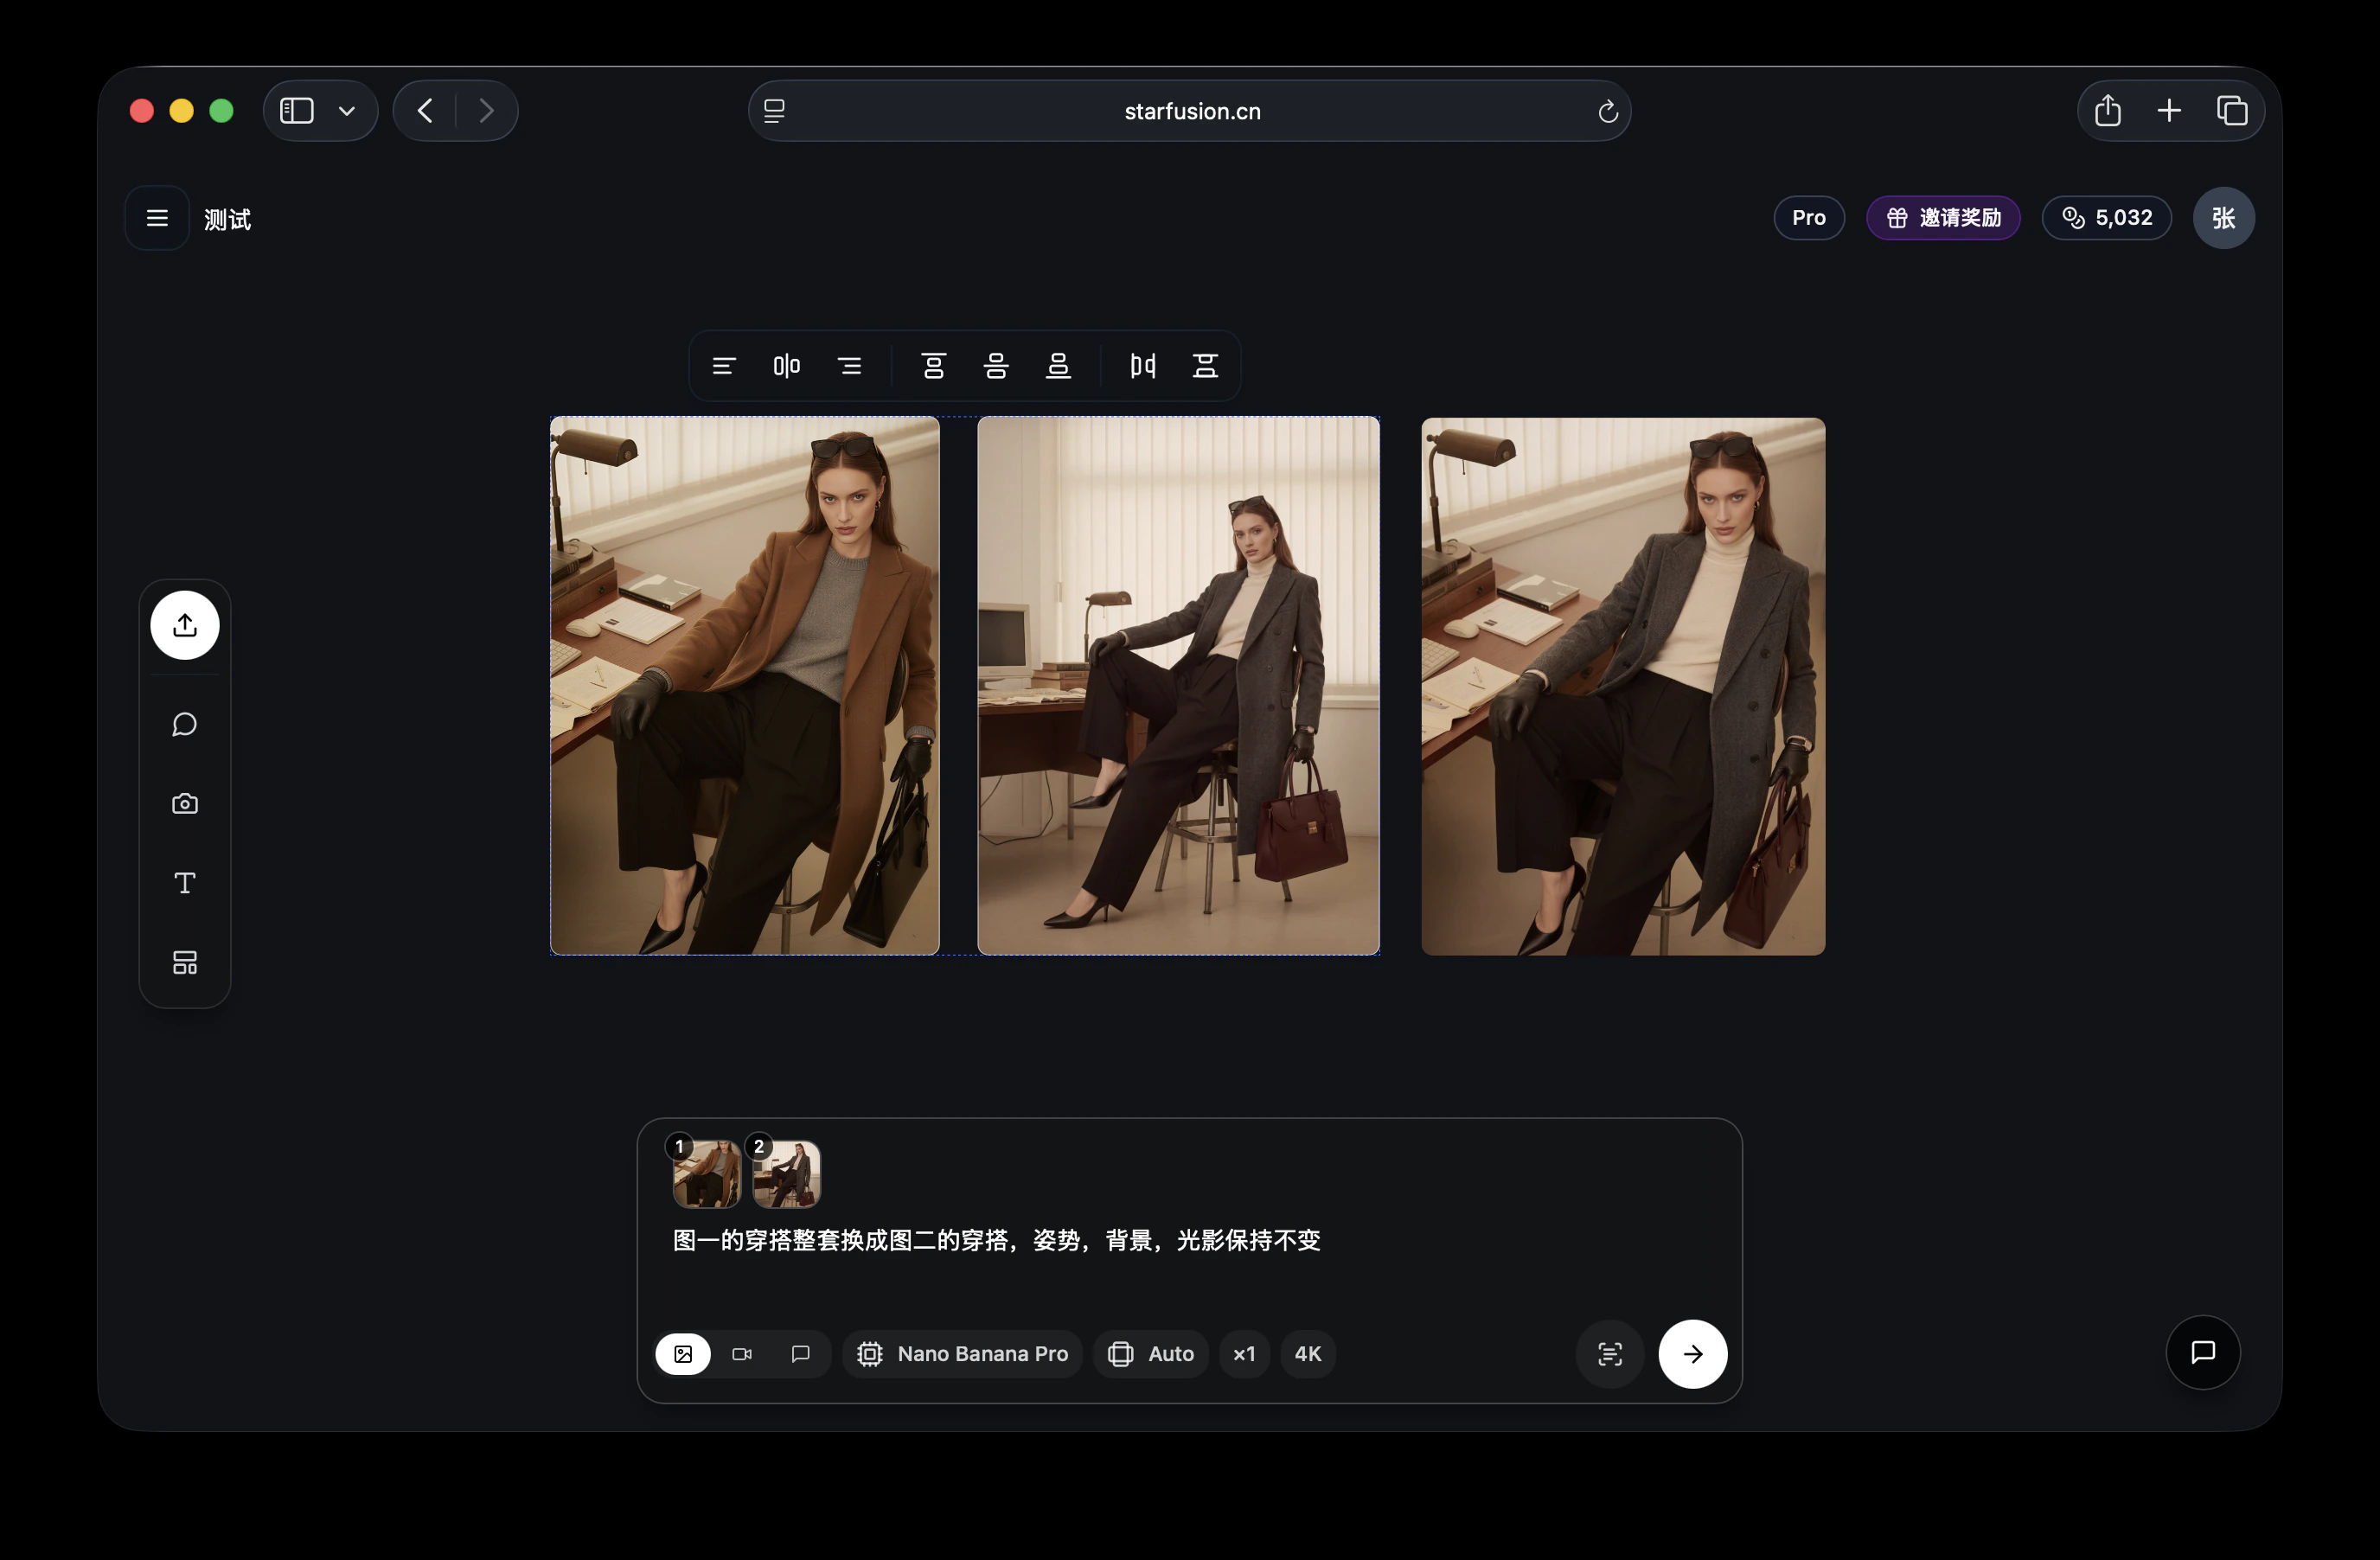Submit the prompt with arrow button
The image size is (2380, 1560).
tap(1692, 1354)
